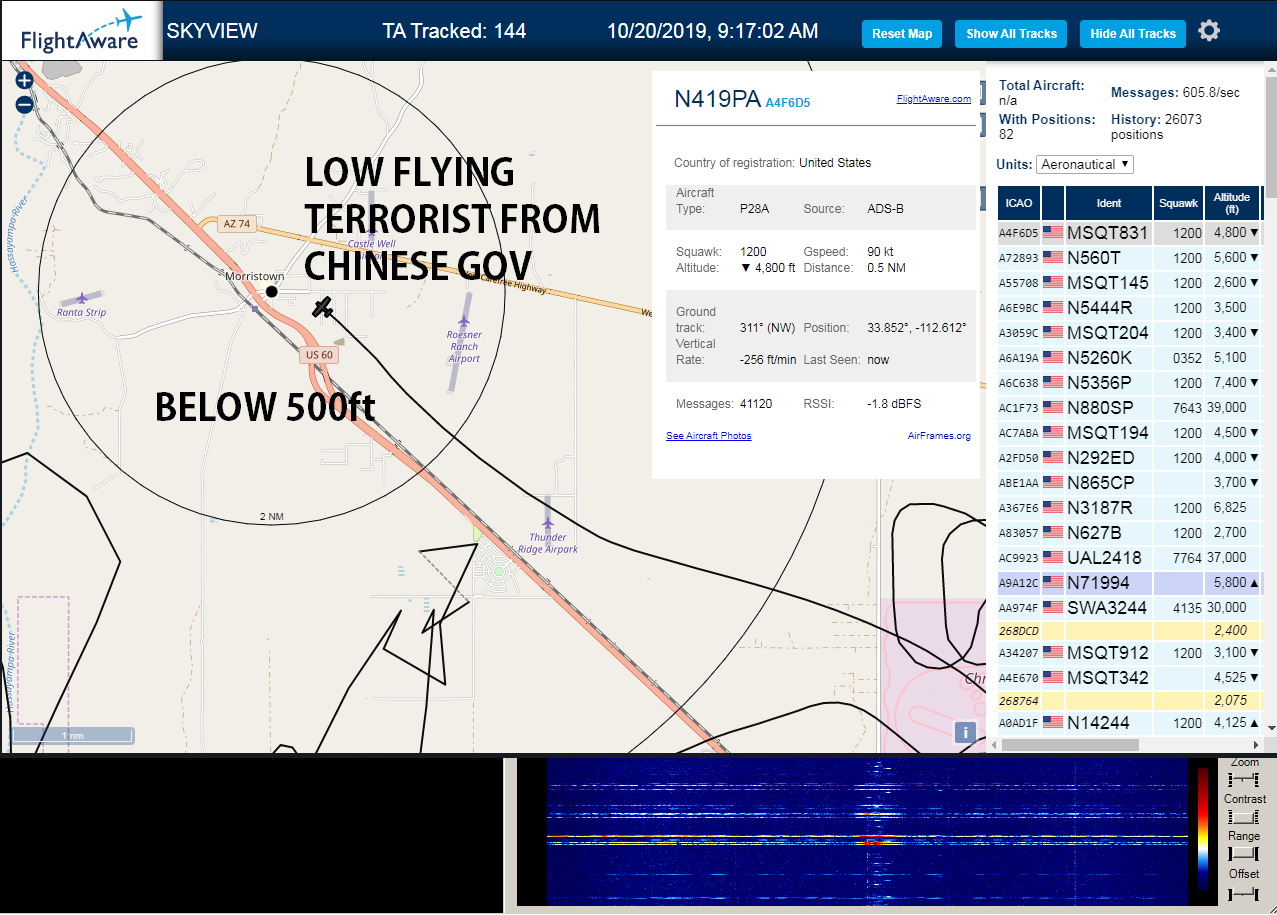The width and height of the screenshot is (1277, 915).
Task: Click the flag icon in MSQT831 row
Action: click(x=1053, y=233)
